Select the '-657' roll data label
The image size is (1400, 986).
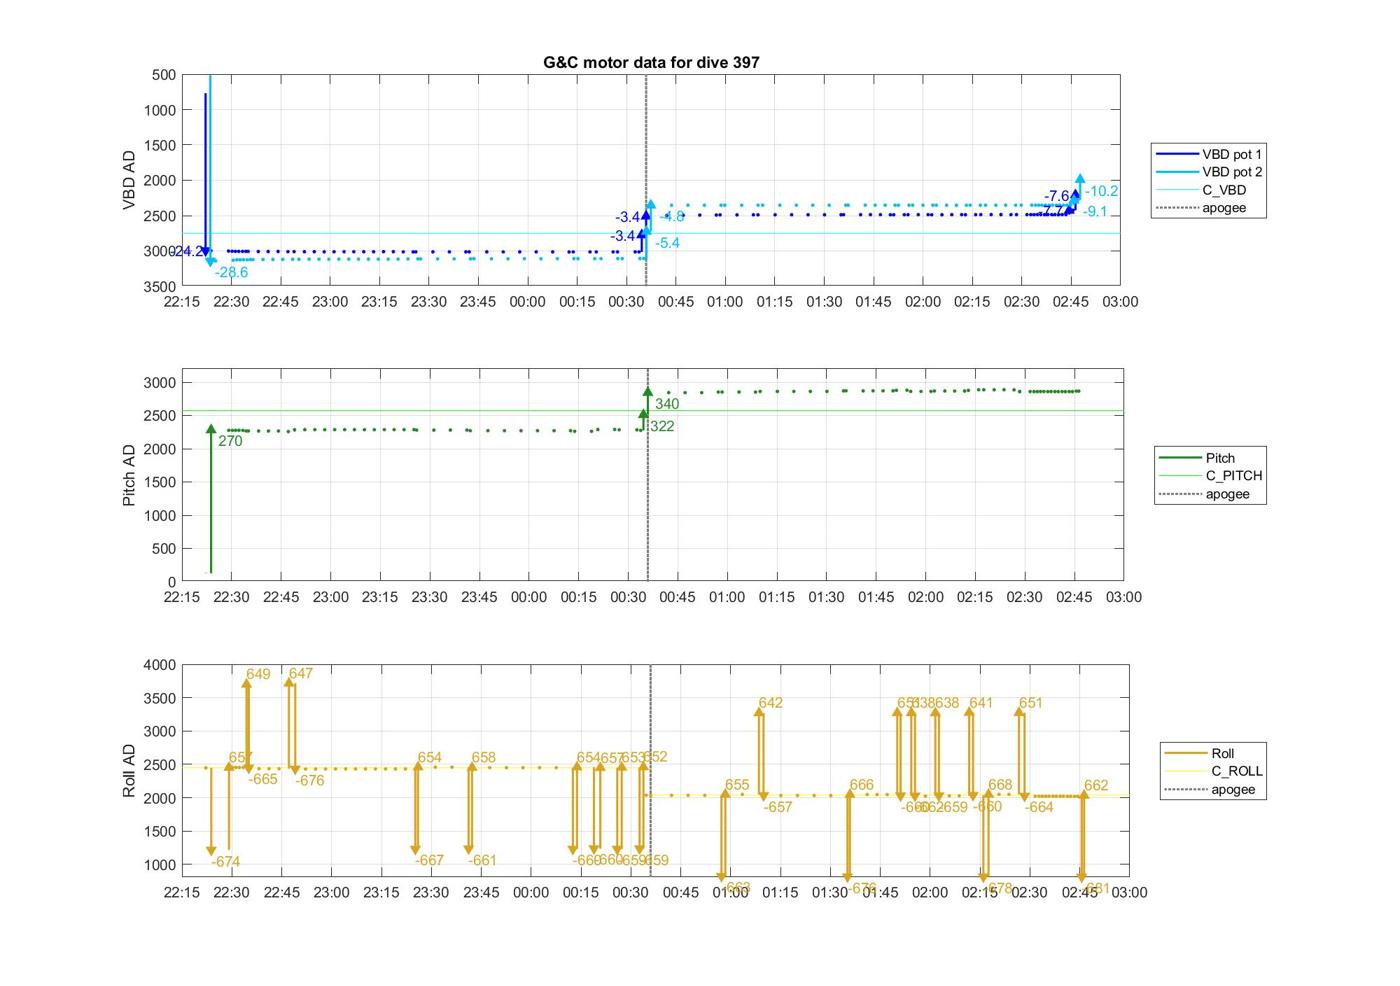click(x=778, y=807)
